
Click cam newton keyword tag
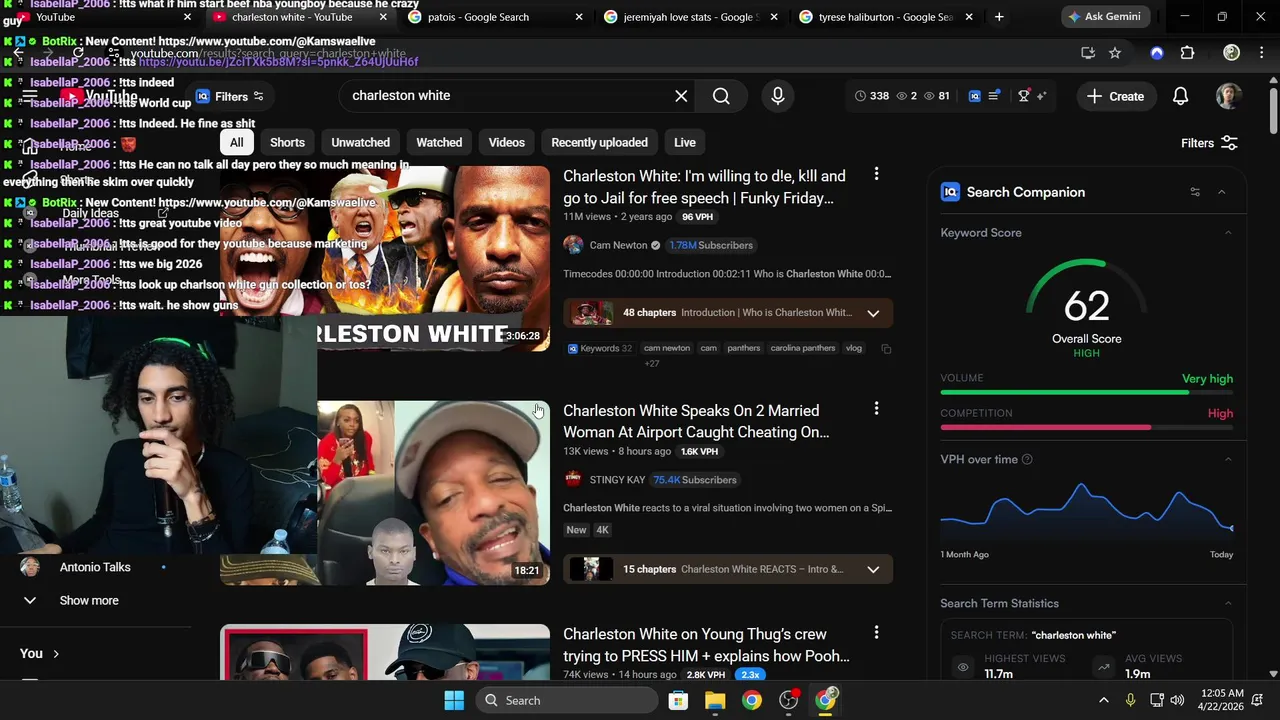[667, 348]
